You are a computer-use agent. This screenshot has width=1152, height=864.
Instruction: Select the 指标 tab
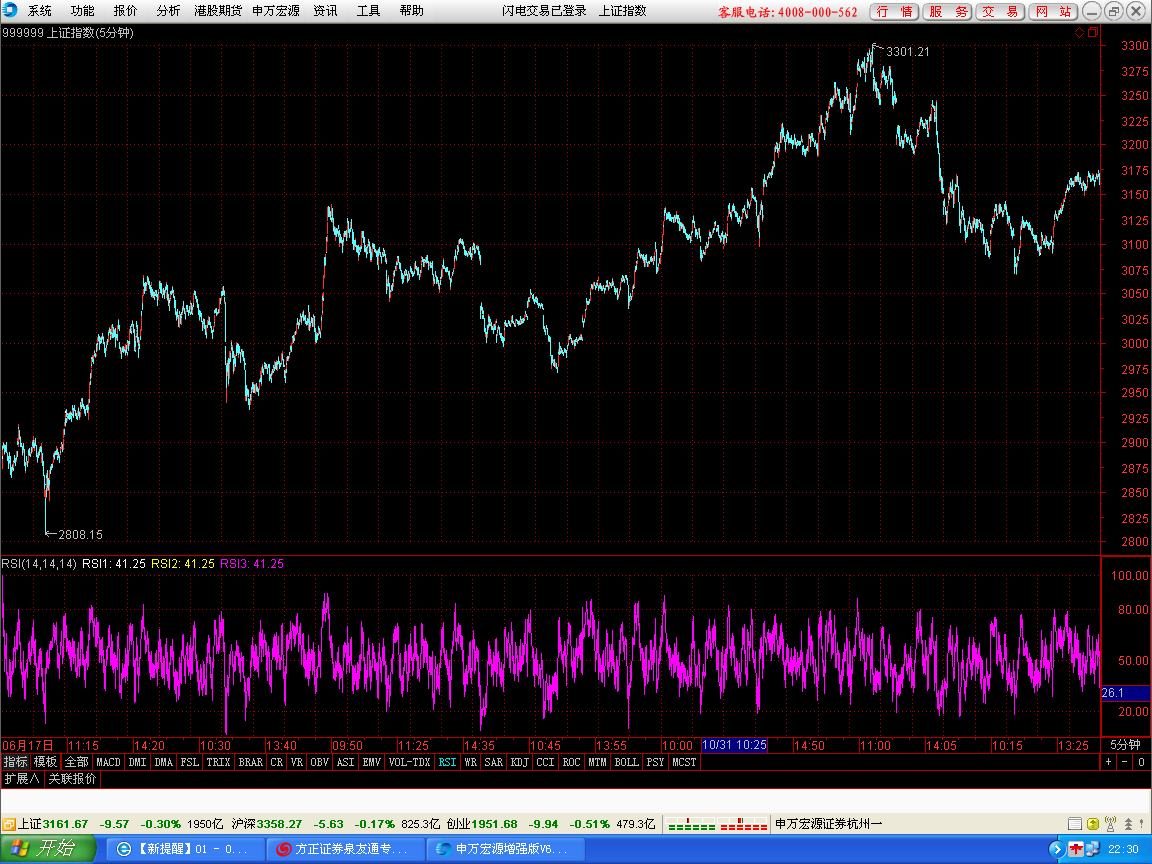pyautogui.click(x=15, y=762)
